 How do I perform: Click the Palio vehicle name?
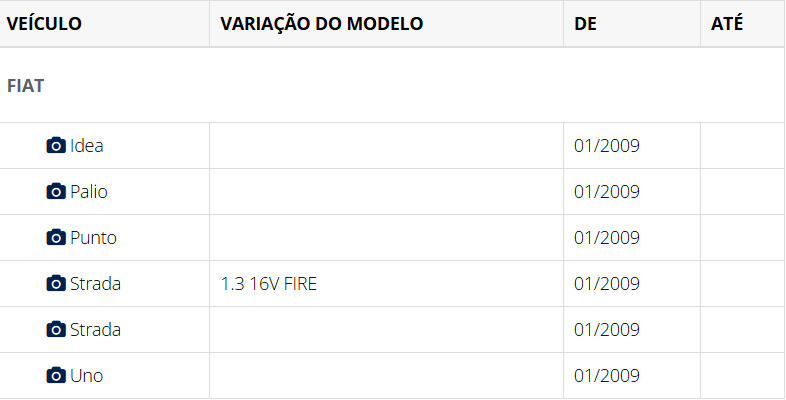(89, 192)
